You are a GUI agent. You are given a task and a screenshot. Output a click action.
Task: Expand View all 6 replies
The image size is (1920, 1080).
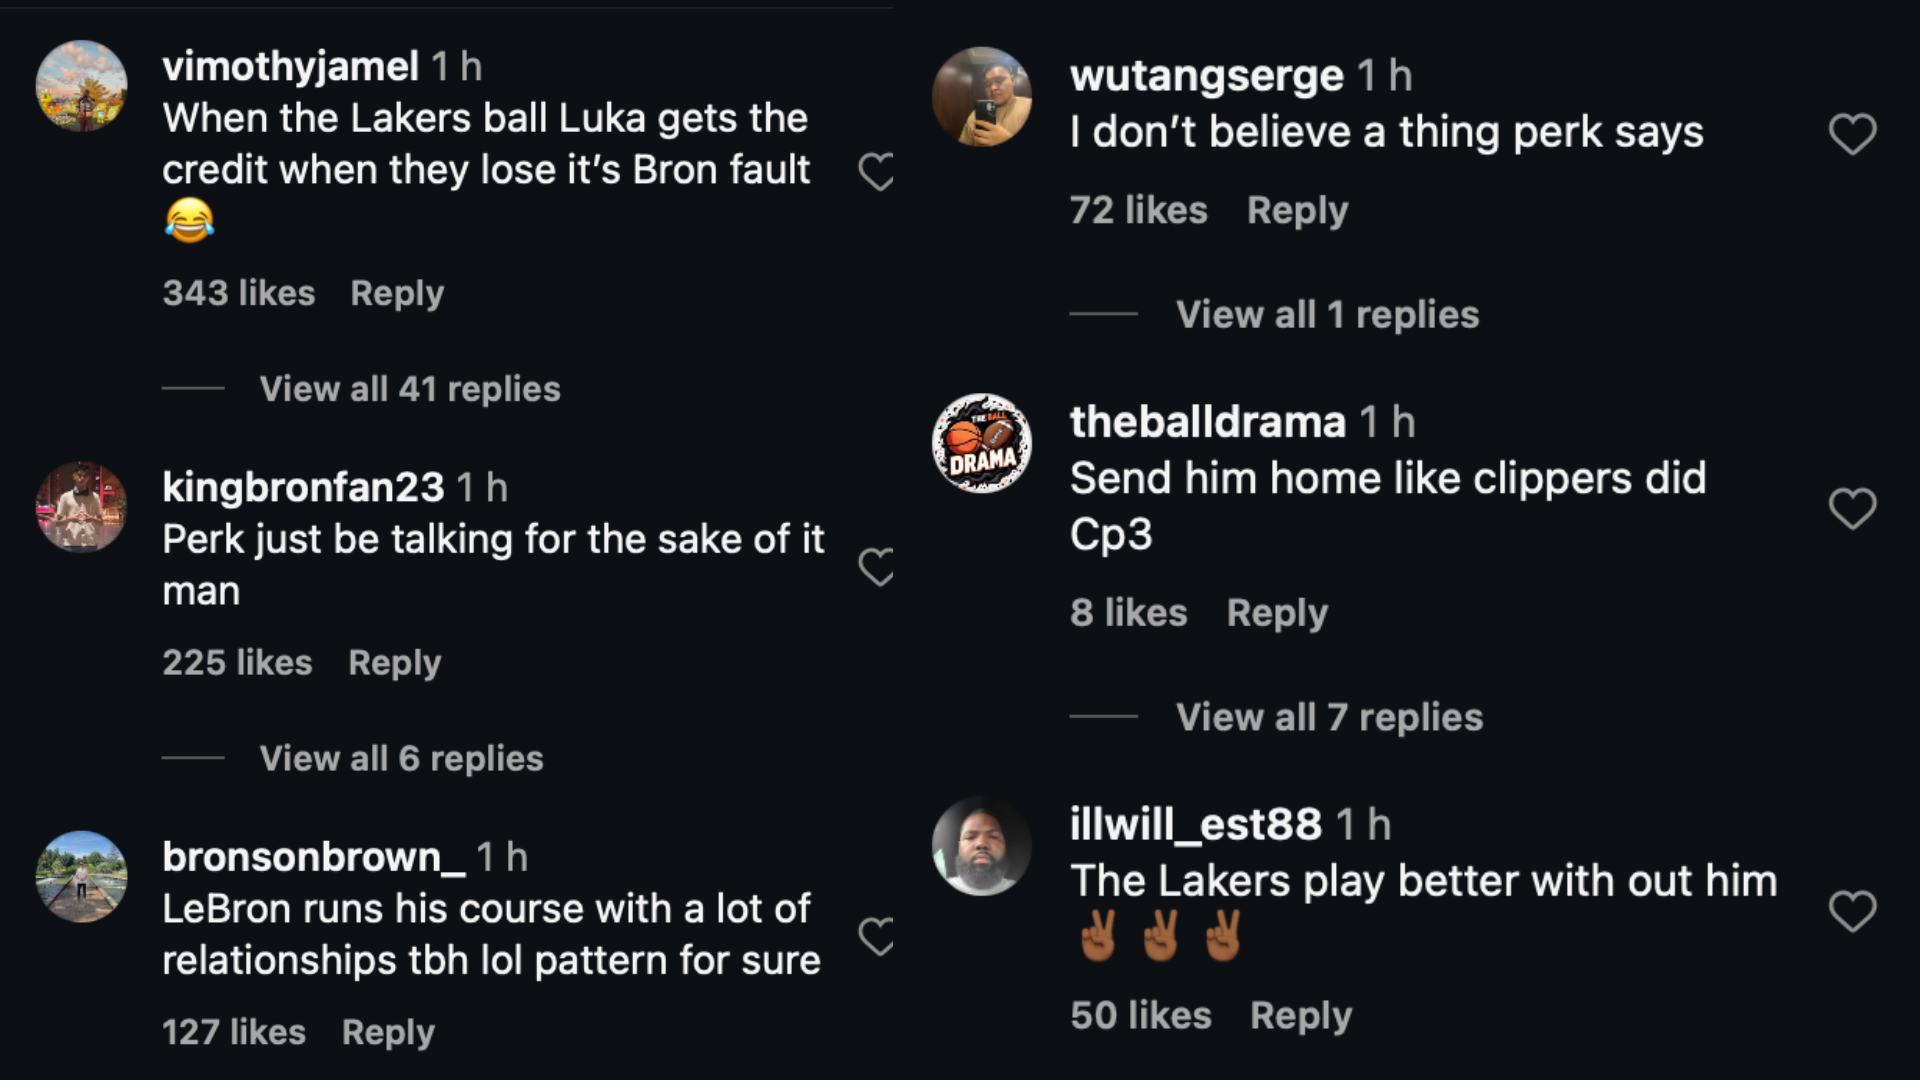click(401, 759)
